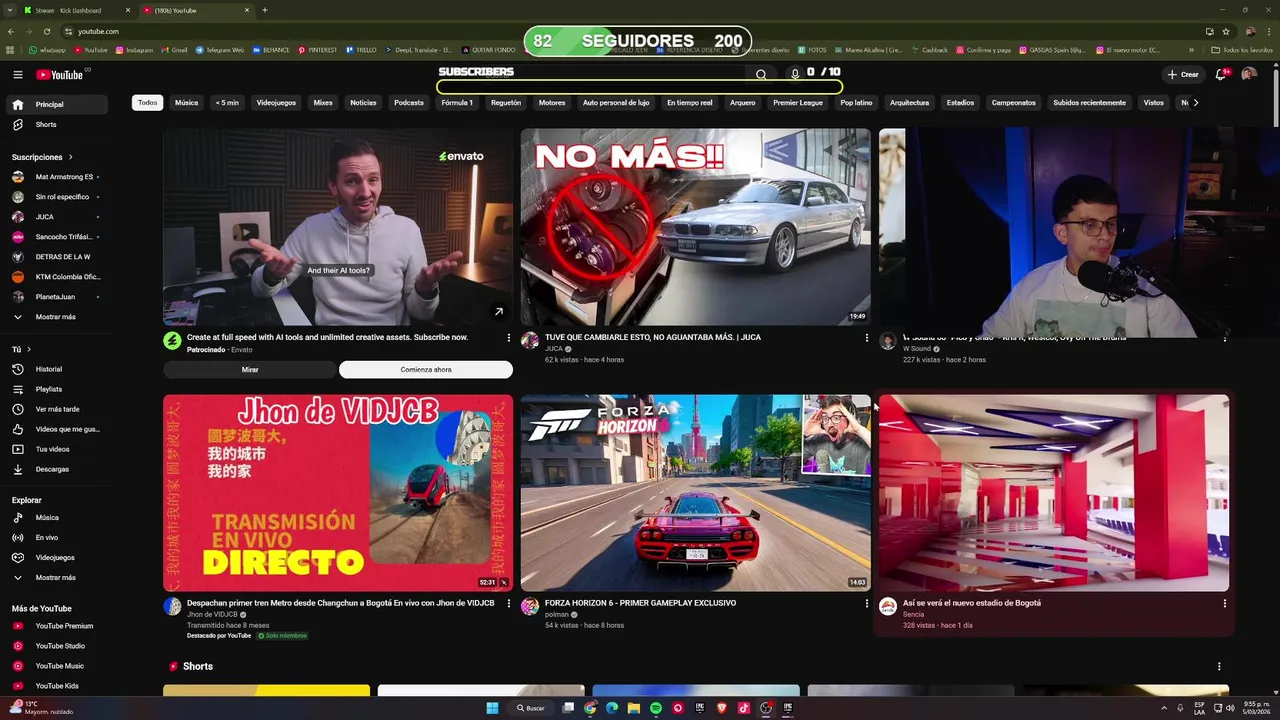Screen dimensions: 1280x720
Task: Click the Crear button
Action: tap(1182, 74)
